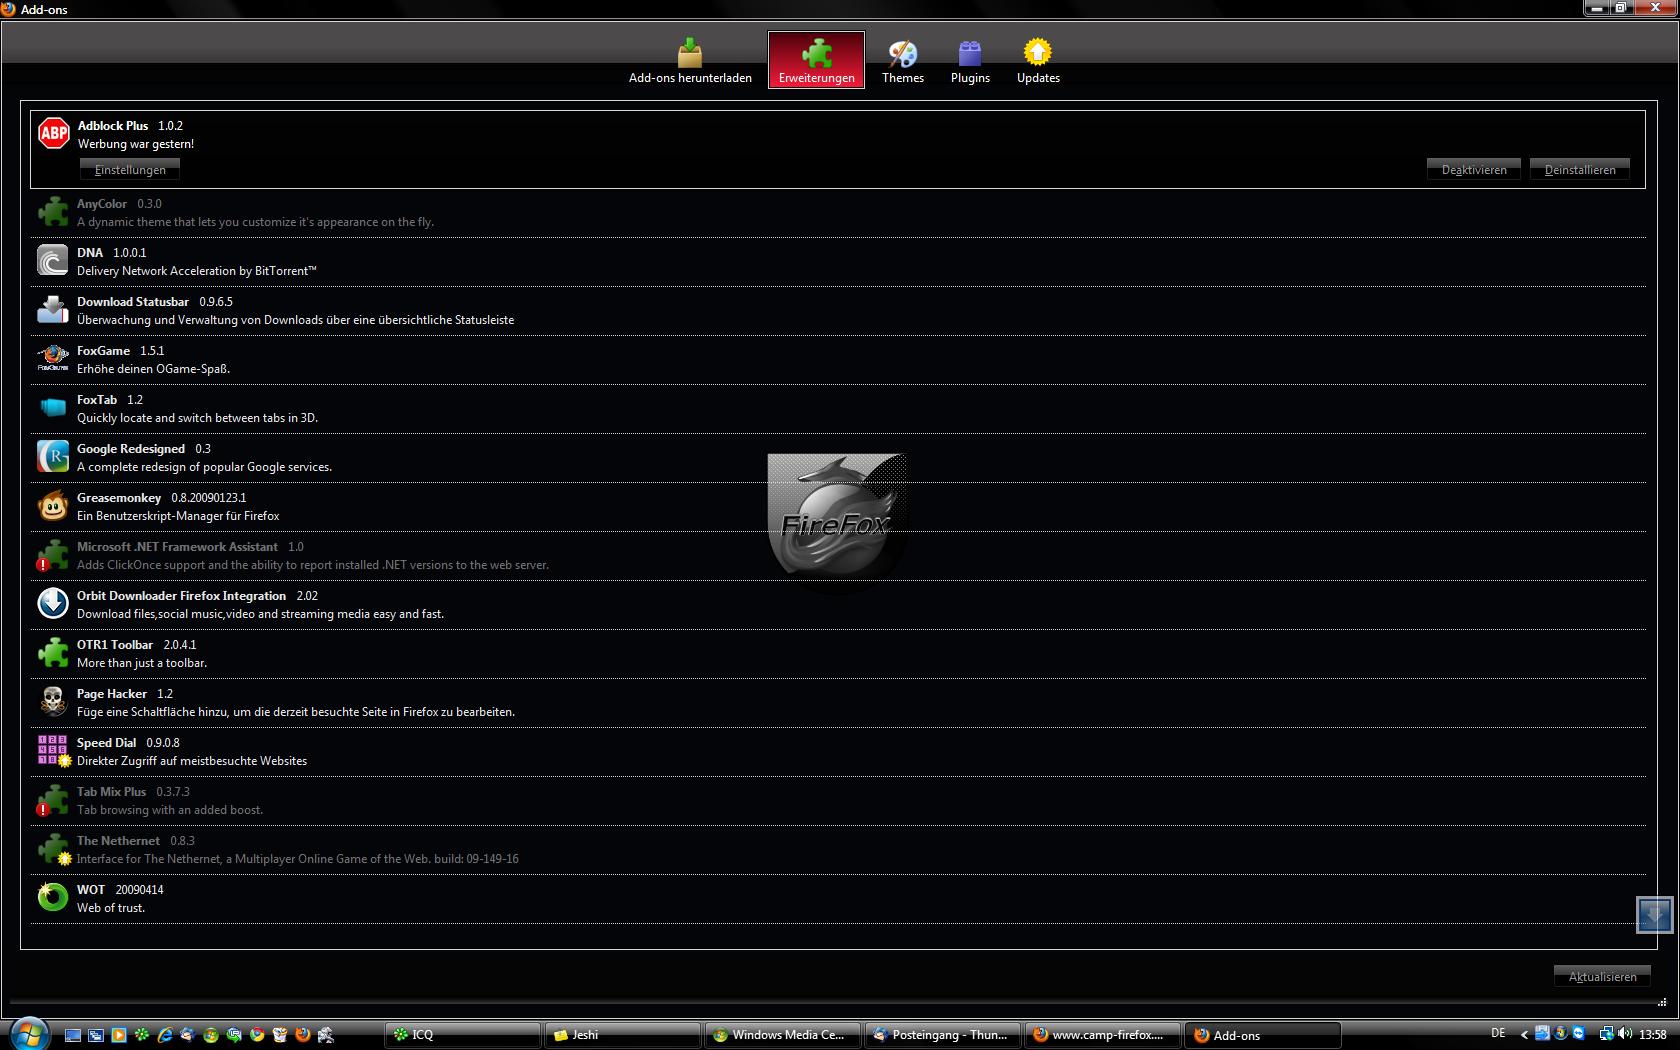1680x1050 pixels.
Task: Click the Adblock Plus ABP icon
Action: click(53, 133)
